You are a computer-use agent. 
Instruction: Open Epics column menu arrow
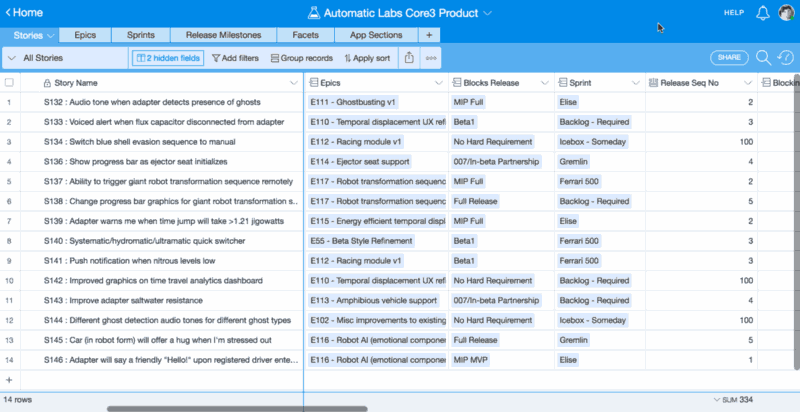(439, 83)
